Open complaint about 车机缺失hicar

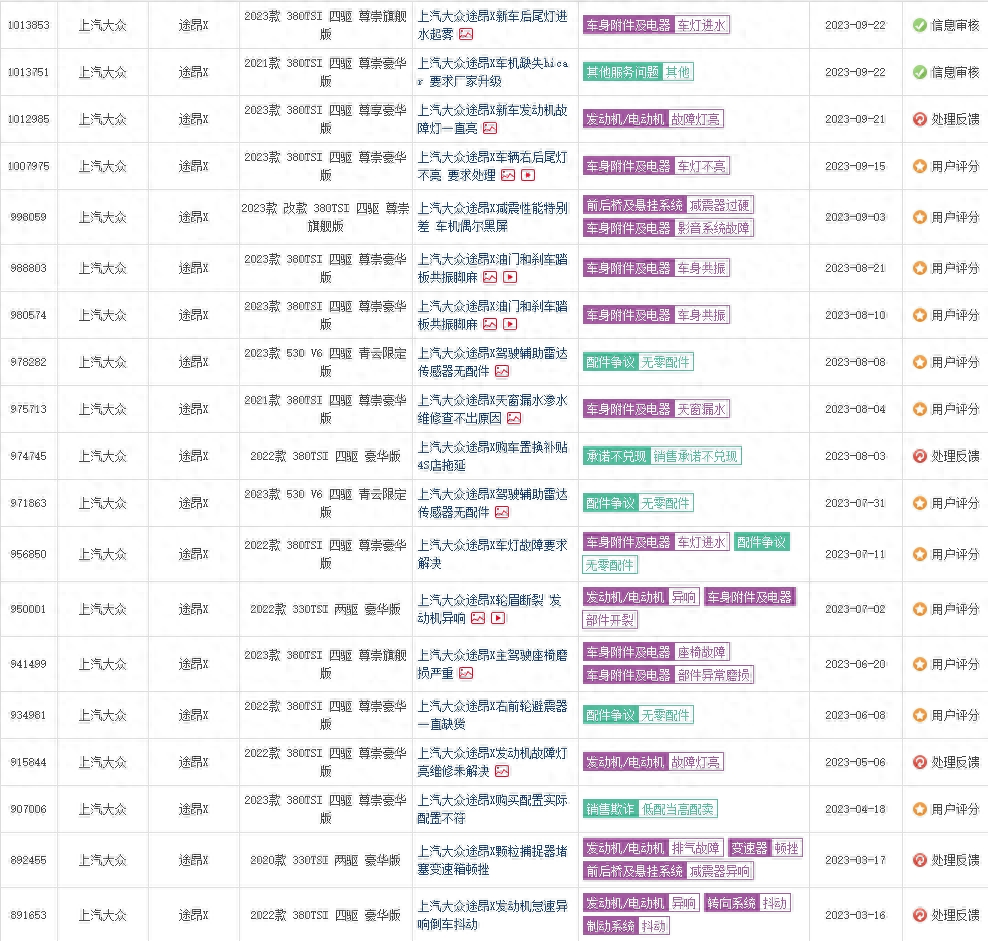click(x=492, y=72)
